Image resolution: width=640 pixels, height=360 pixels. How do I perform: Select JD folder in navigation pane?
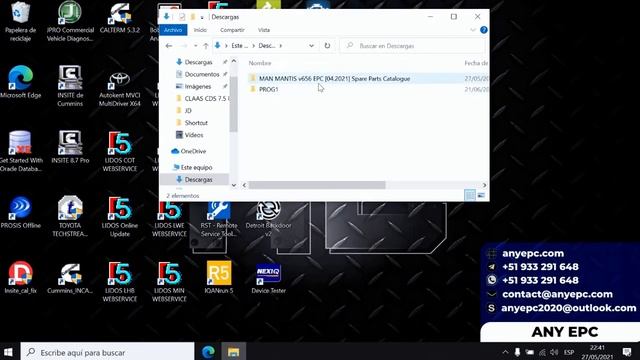click(188, 111)
